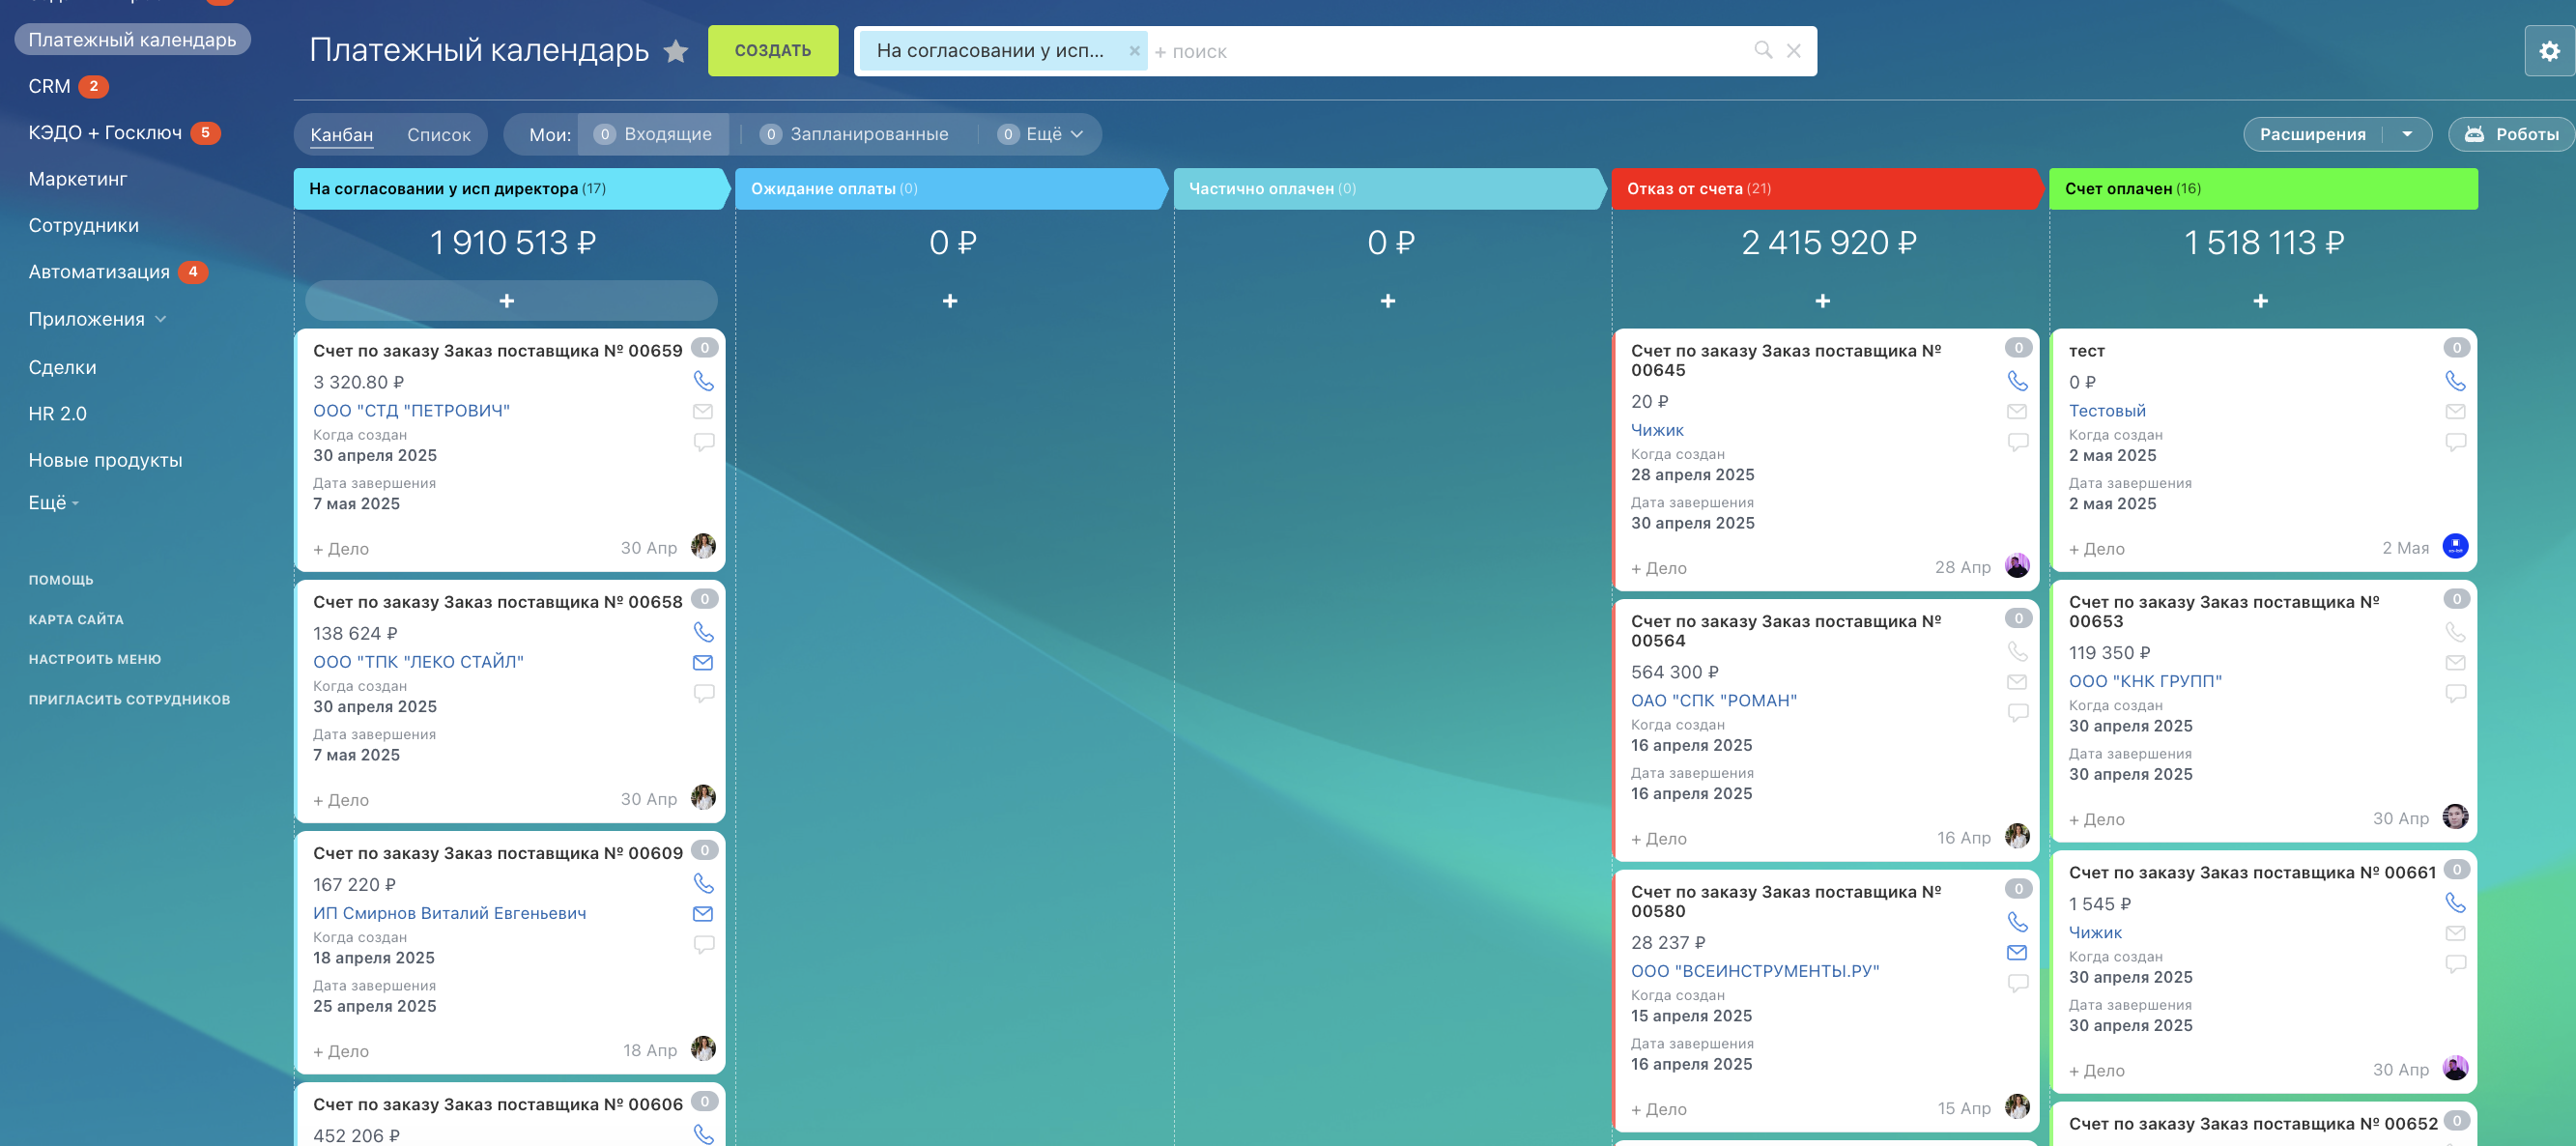Click email icon on ООО ТПК ЛЕКО СТАЙЛ card

pos(703,662)
